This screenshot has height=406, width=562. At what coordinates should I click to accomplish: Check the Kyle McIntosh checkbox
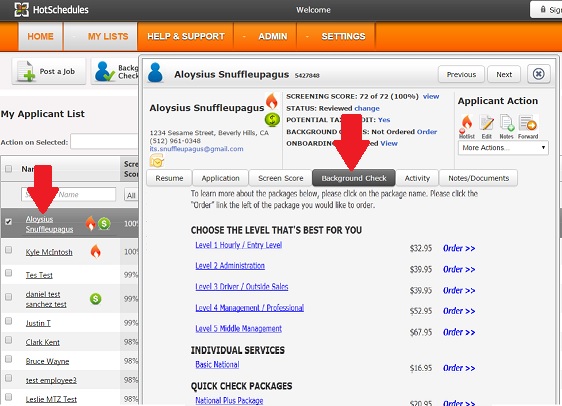(x=8, y=250)
